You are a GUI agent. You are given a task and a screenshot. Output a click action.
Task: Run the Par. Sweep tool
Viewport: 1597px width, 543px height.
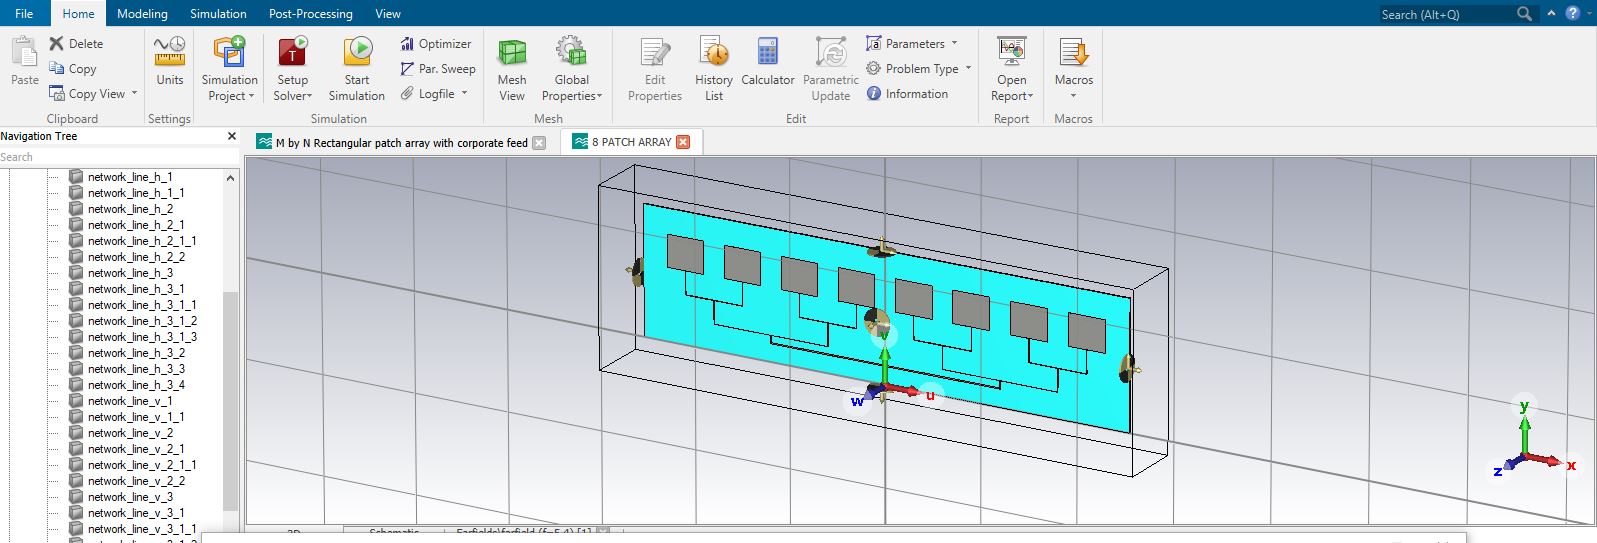coord(438,69)
